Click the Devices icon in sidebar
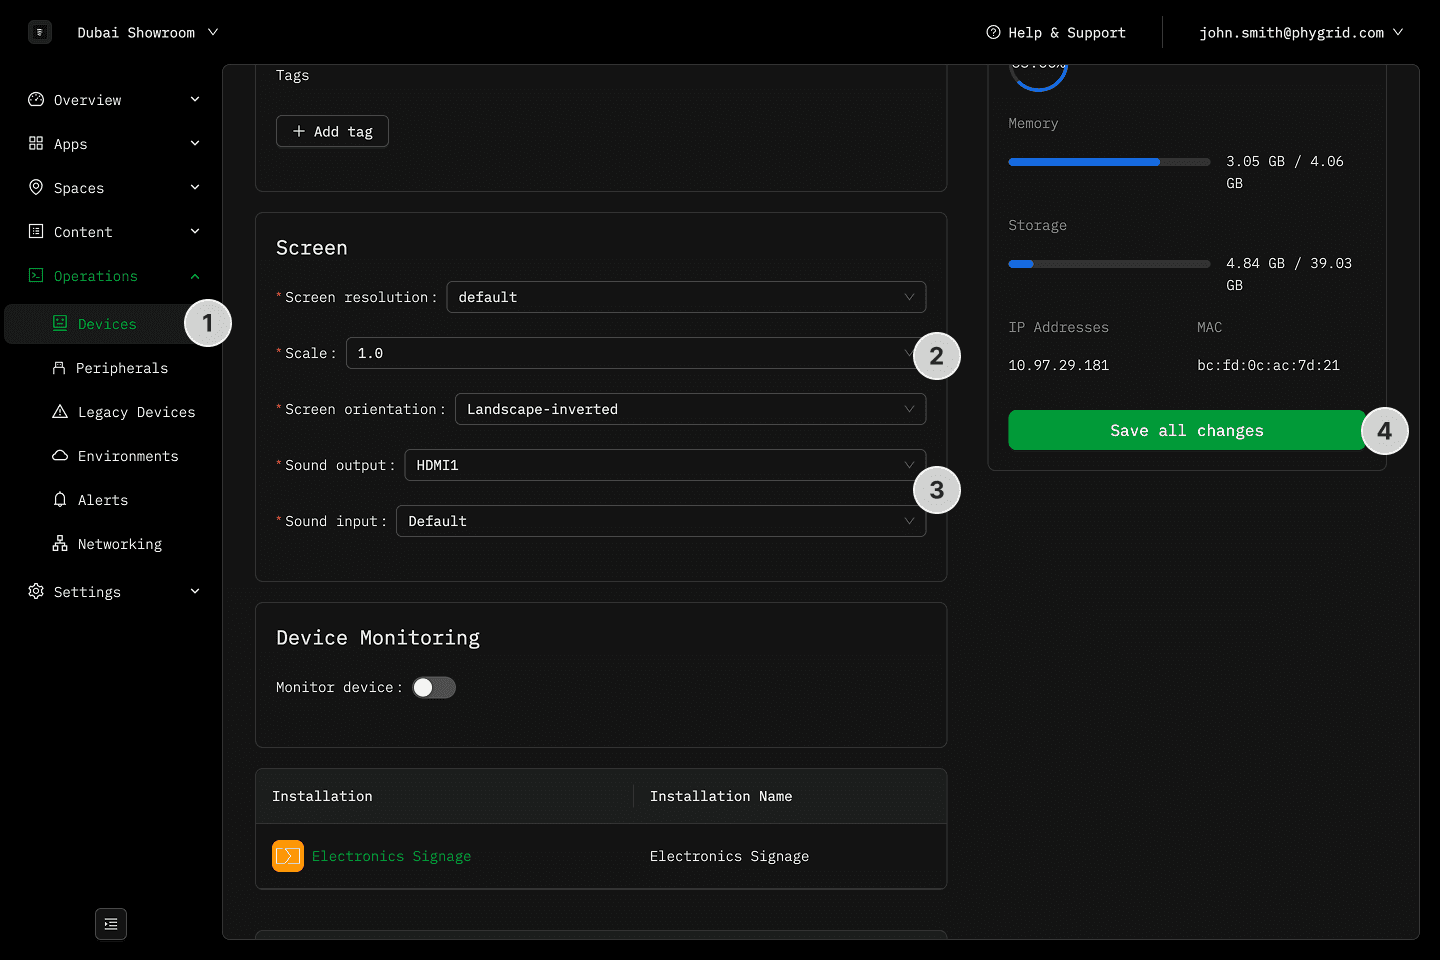The width and height of the screenshot is (1440, 960). (60, 323)
